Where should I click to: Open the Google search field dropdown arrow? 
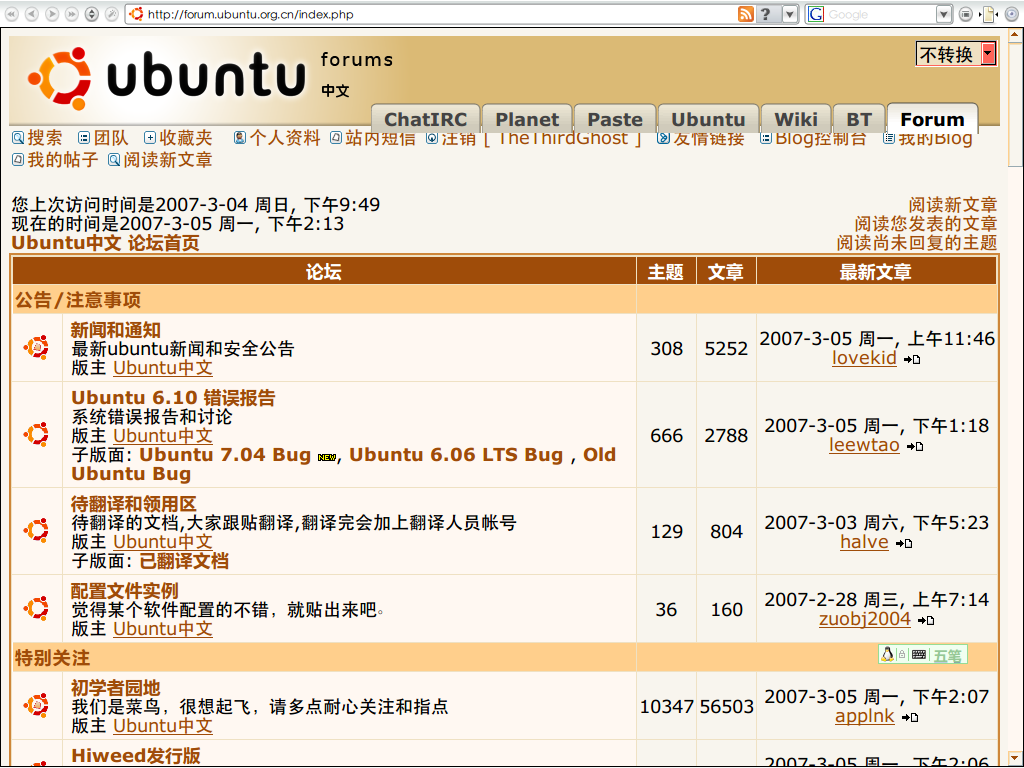[944, 14]
